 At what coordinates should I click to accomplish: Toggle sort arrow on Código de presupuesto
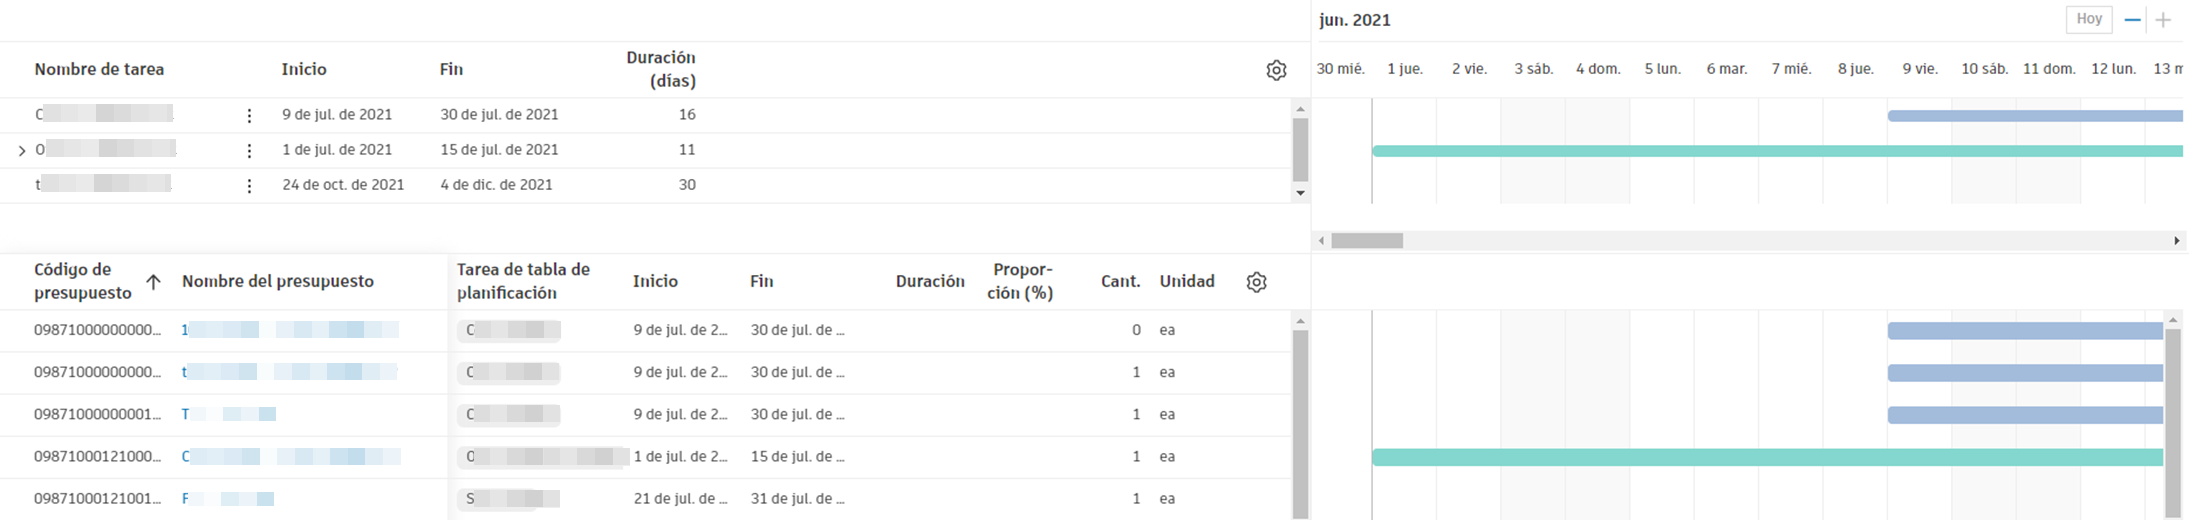point(153,282)
